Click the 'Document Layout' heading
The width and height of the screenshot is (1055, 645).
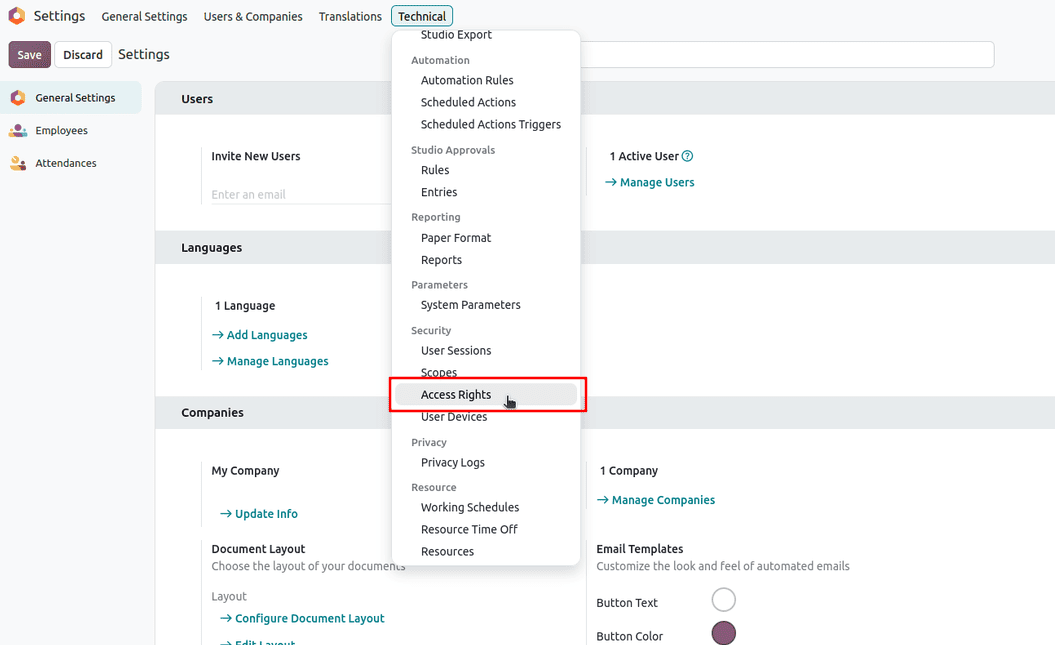pos(258,549)
